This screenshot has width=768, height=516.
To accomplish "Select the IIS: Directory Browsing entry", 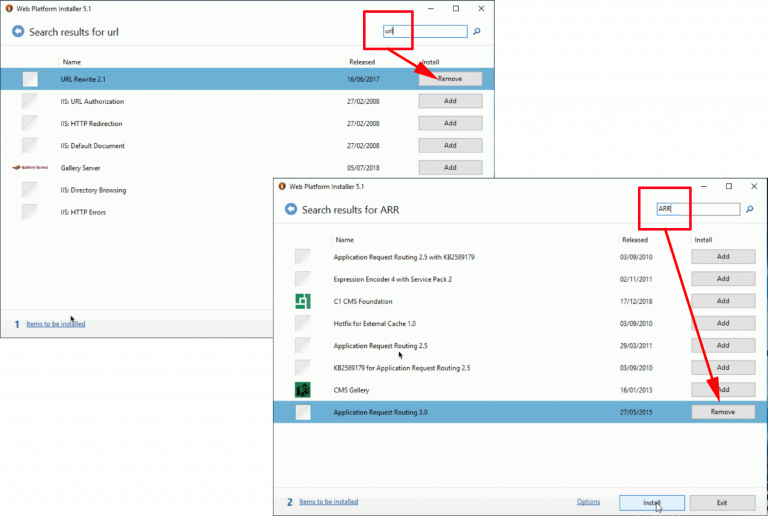I will [x=93, y=190].
